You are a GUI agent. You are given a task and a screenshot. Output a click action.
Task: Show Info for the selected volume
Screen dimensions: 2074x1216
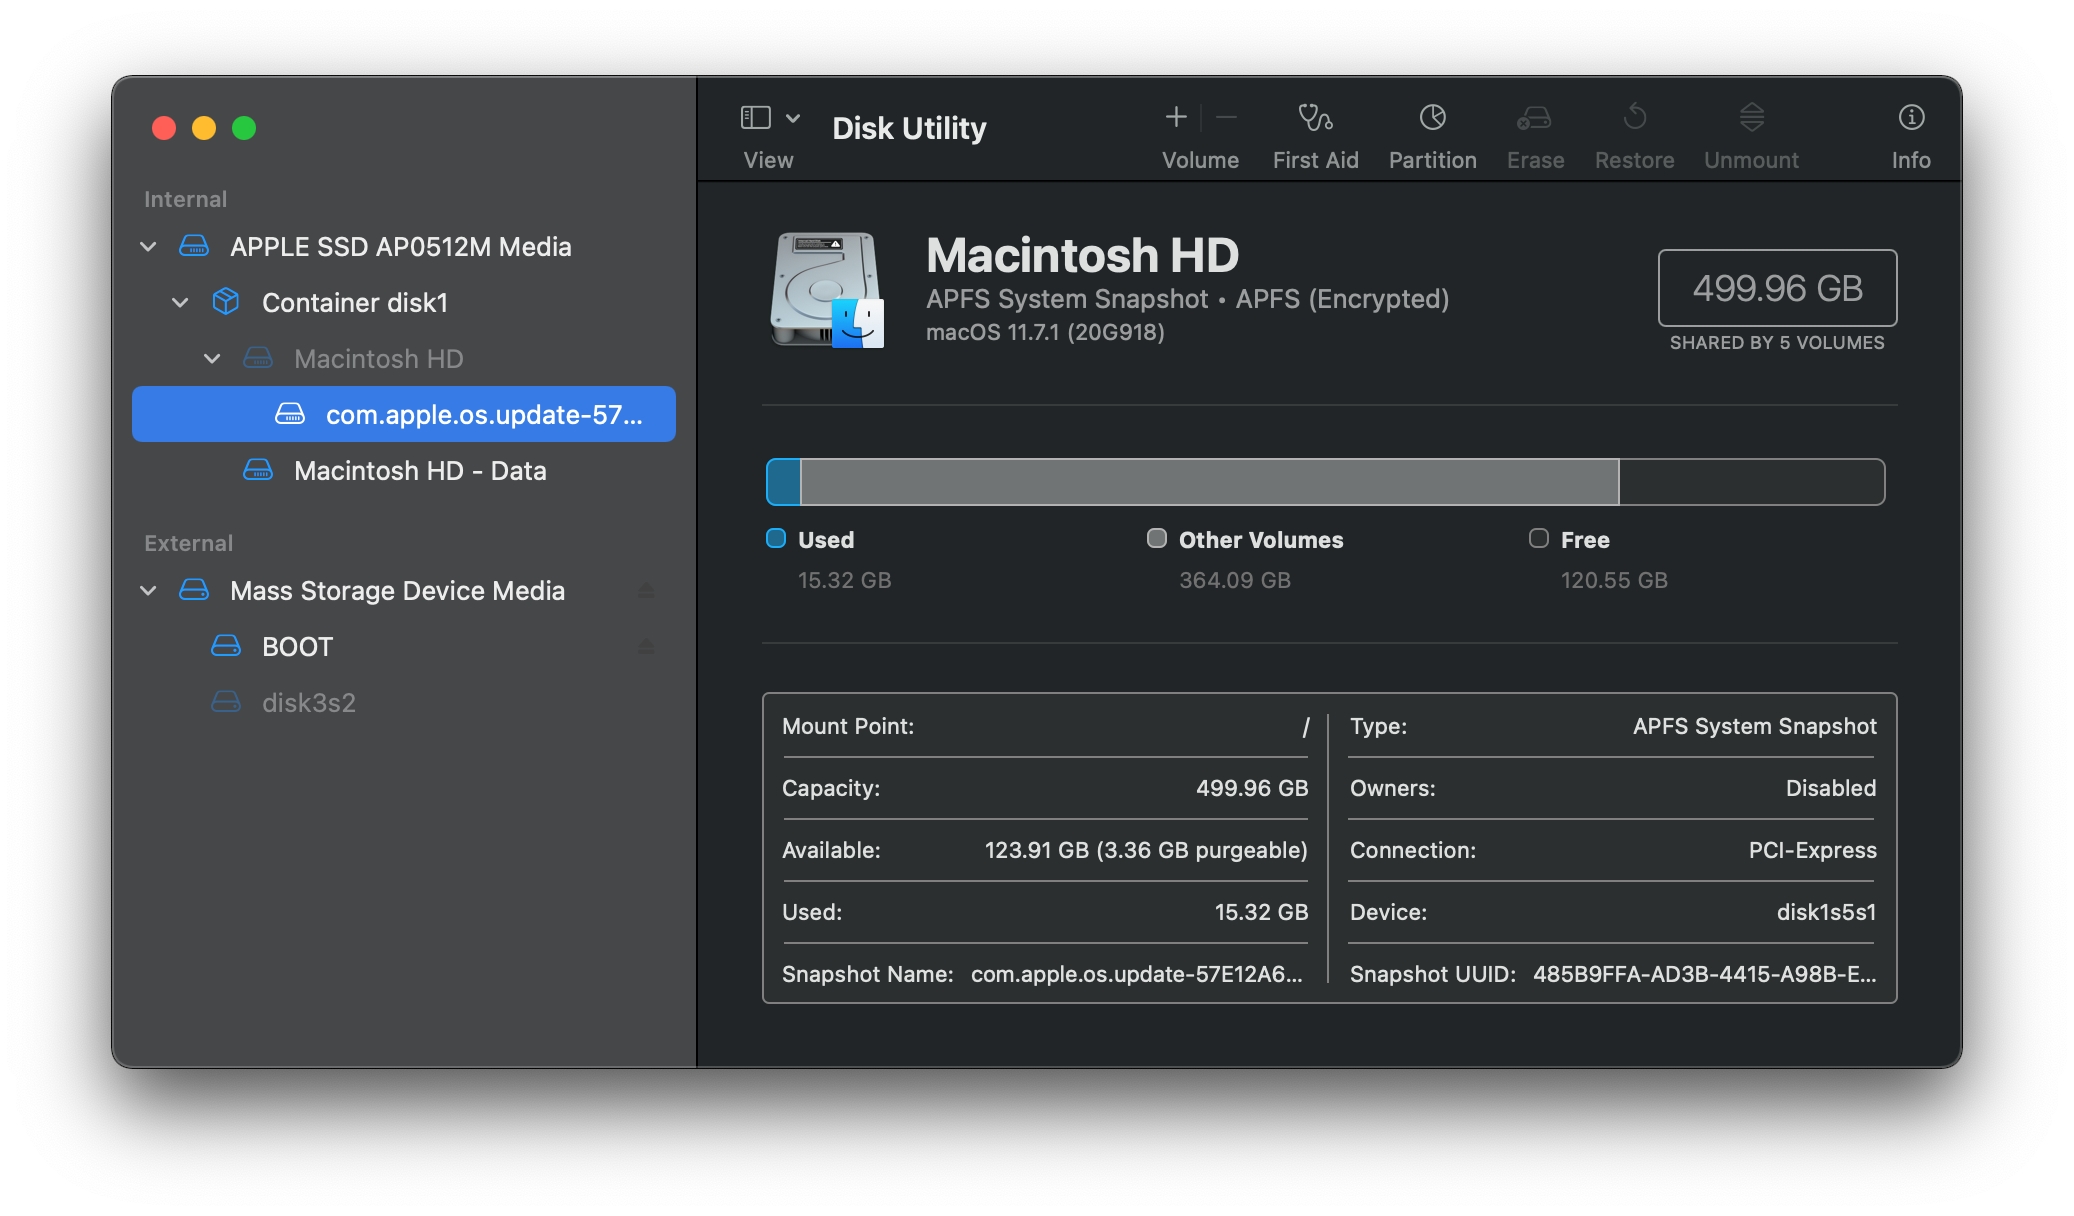1911,118
